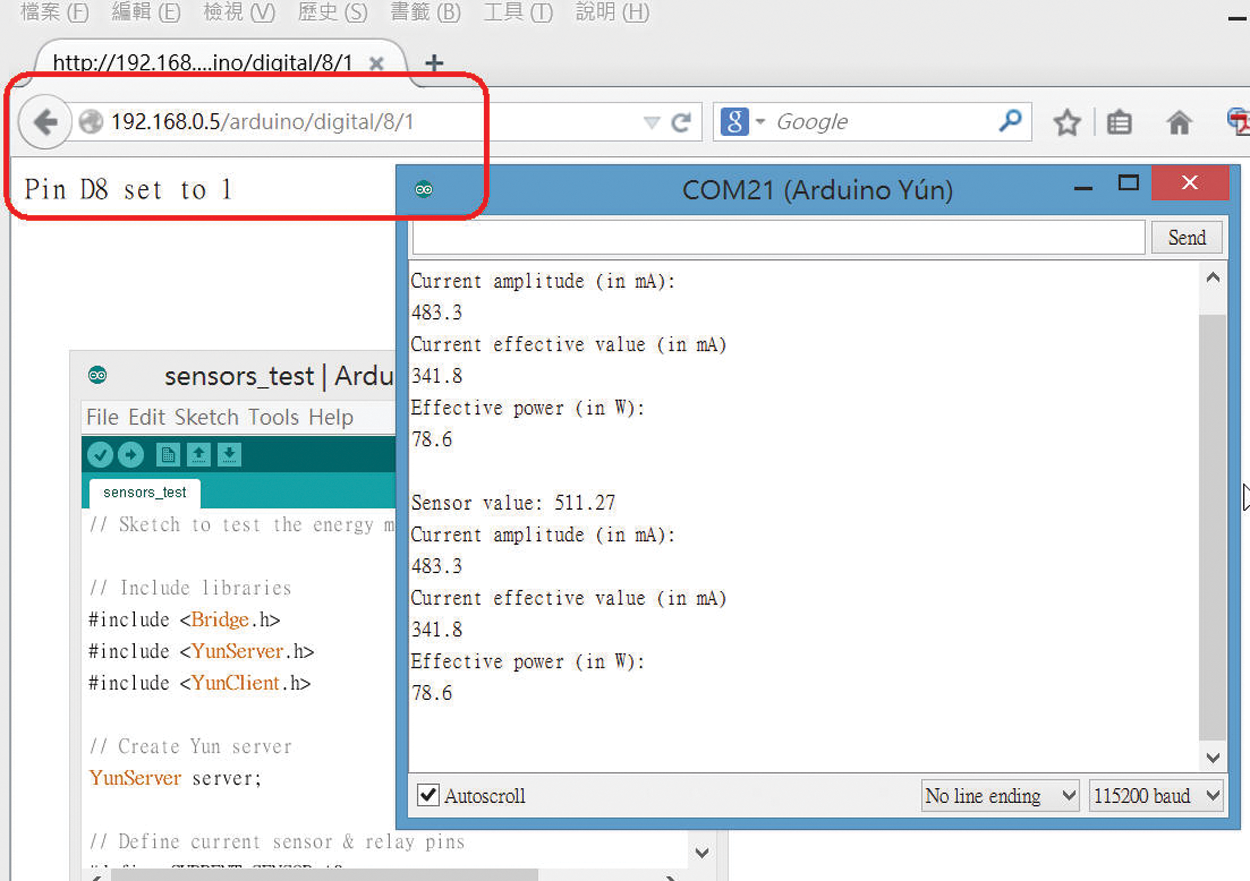This screenshot has width=1250, height=881.
Task: Click the browser Back arrow button
Action: [x=45, y=122]
